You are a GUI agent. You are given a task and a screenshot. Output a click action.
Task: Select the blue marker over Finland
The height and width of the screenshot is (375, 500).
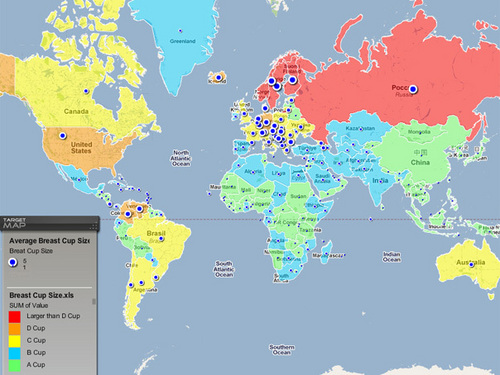(x=292, y=80)
